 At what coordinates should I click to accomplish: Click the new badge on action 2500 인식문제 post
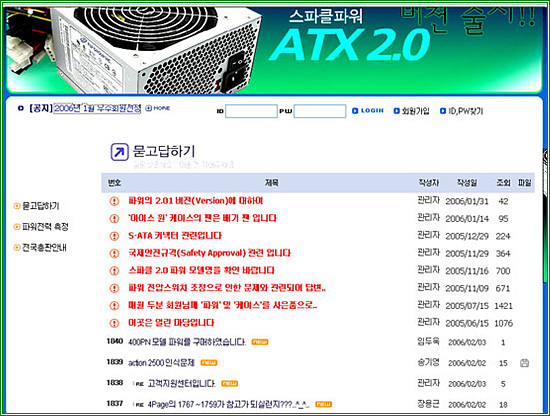pos(209,363)
